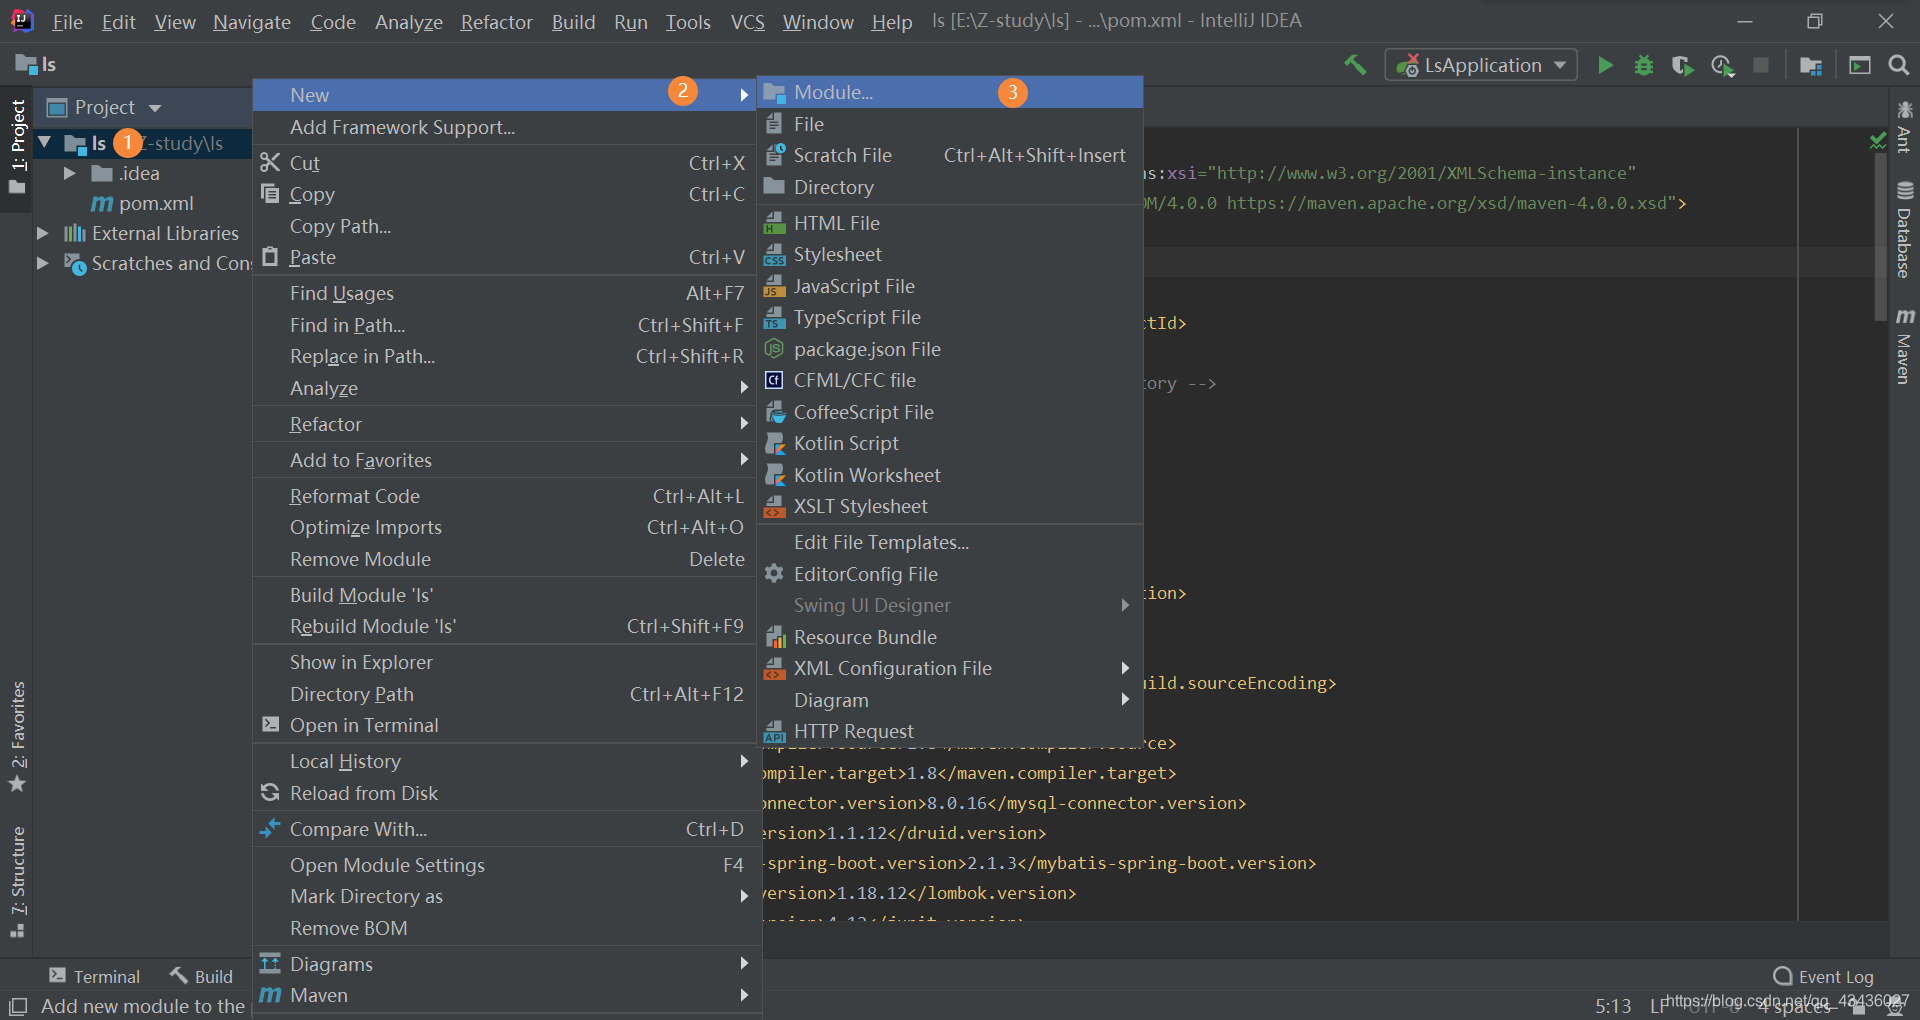The height and width of the screenshot is (1020, 1920).
Task: Choose Module... from the New submenu
Action: (x=950, y=92)
